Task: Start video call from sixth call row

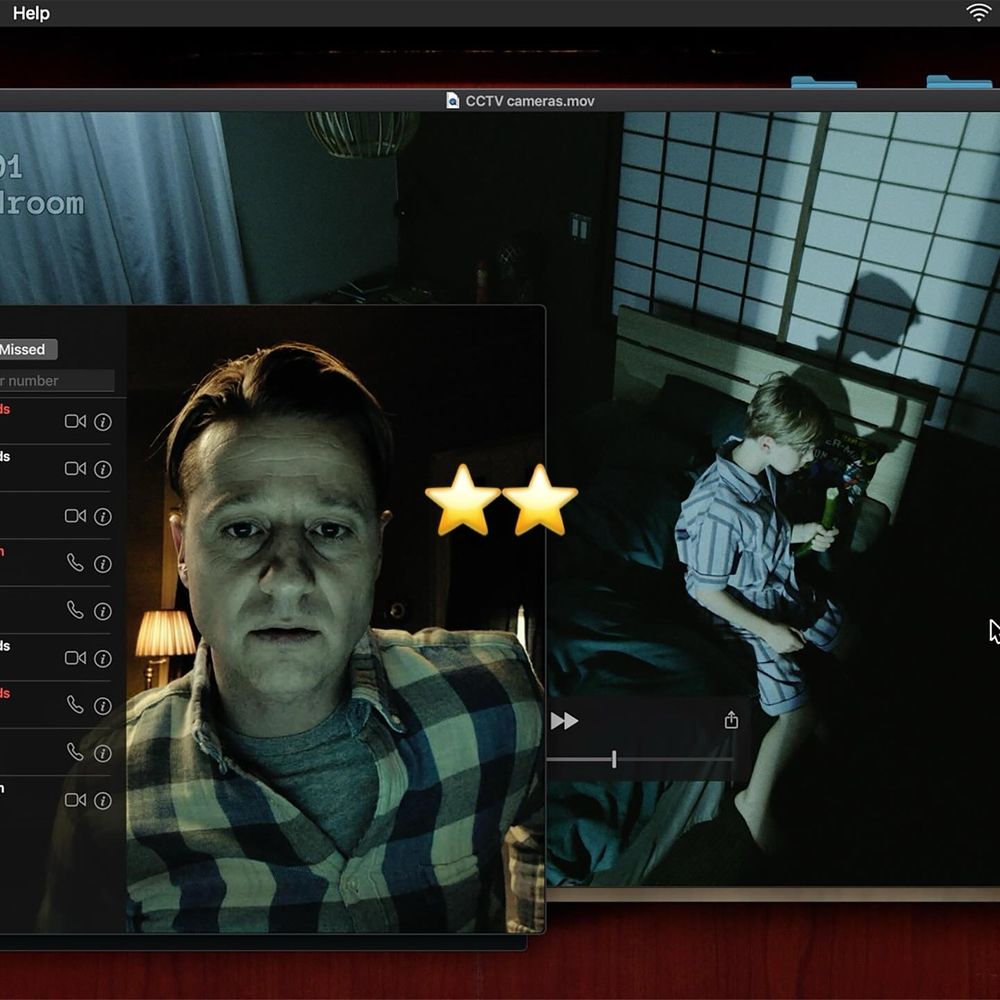Action: (x=75, y=658)
